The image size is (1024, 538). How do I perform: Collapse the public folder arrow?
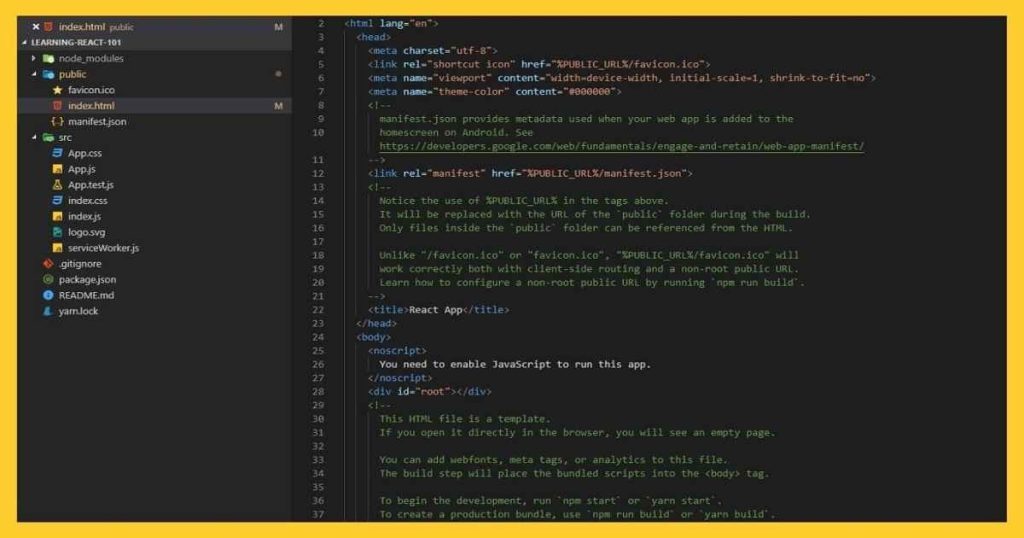tap(34, 74)
